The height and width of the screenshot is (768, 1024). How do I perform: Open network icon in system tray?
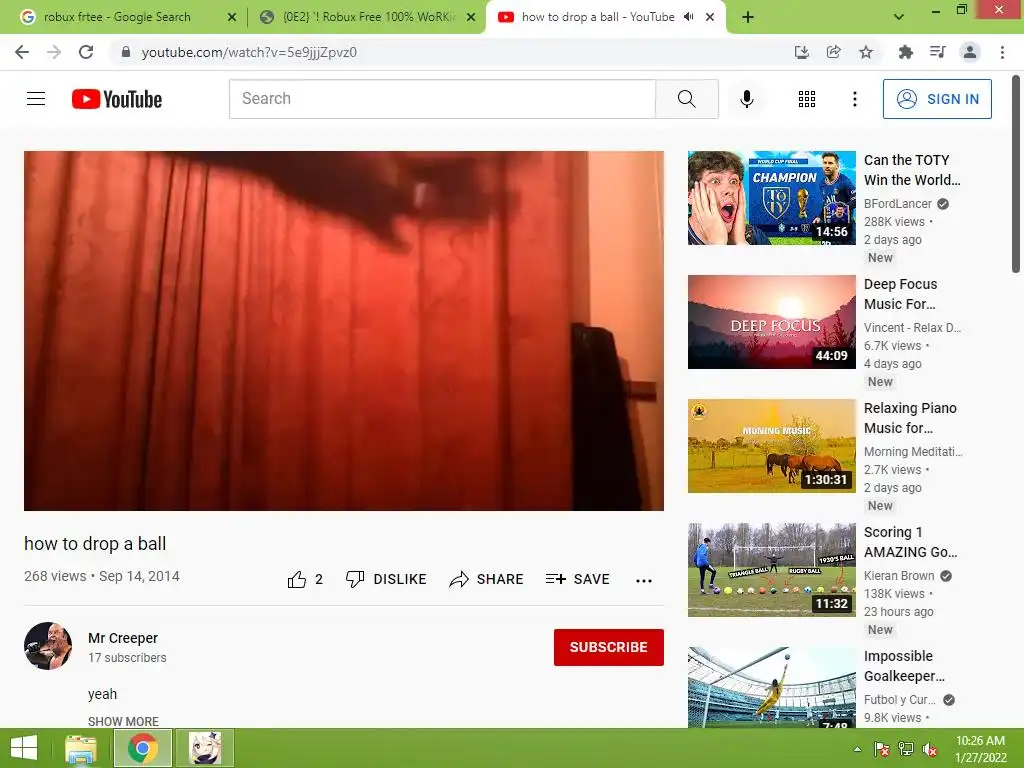tap(906, 749)
